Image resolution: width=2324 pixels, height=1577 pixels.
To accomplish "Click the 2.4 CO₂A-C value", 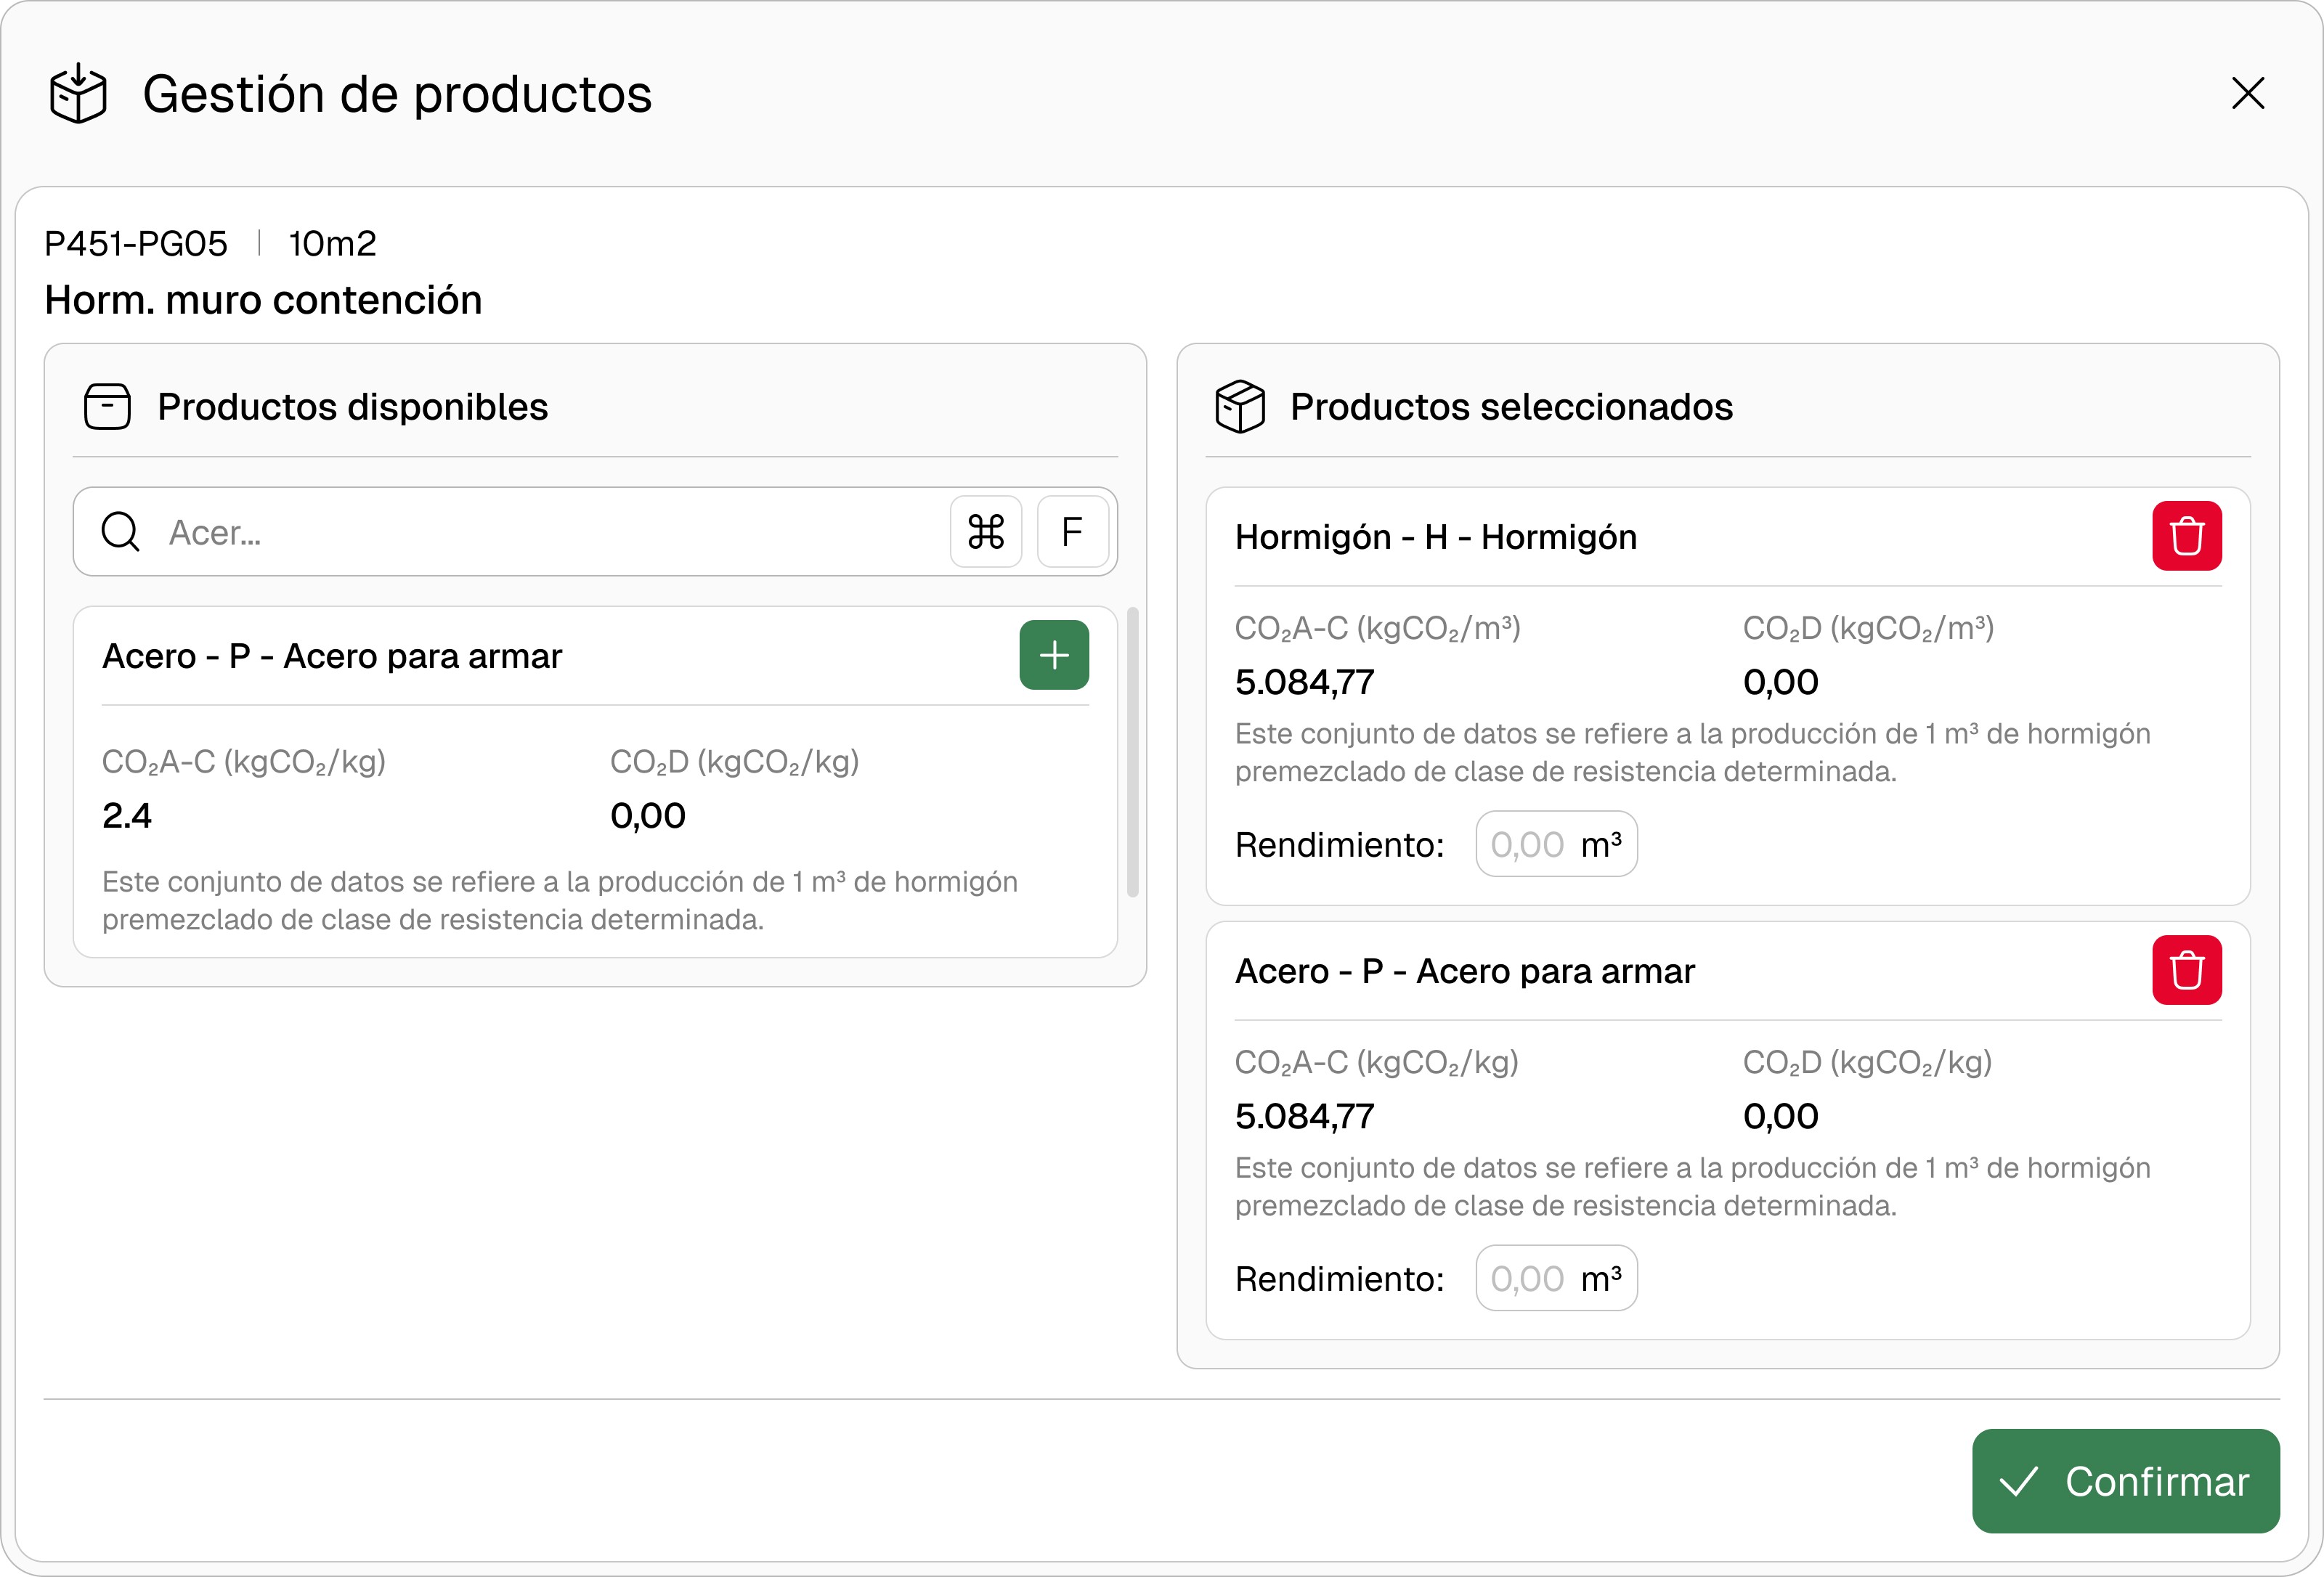I will coord(127,816).
